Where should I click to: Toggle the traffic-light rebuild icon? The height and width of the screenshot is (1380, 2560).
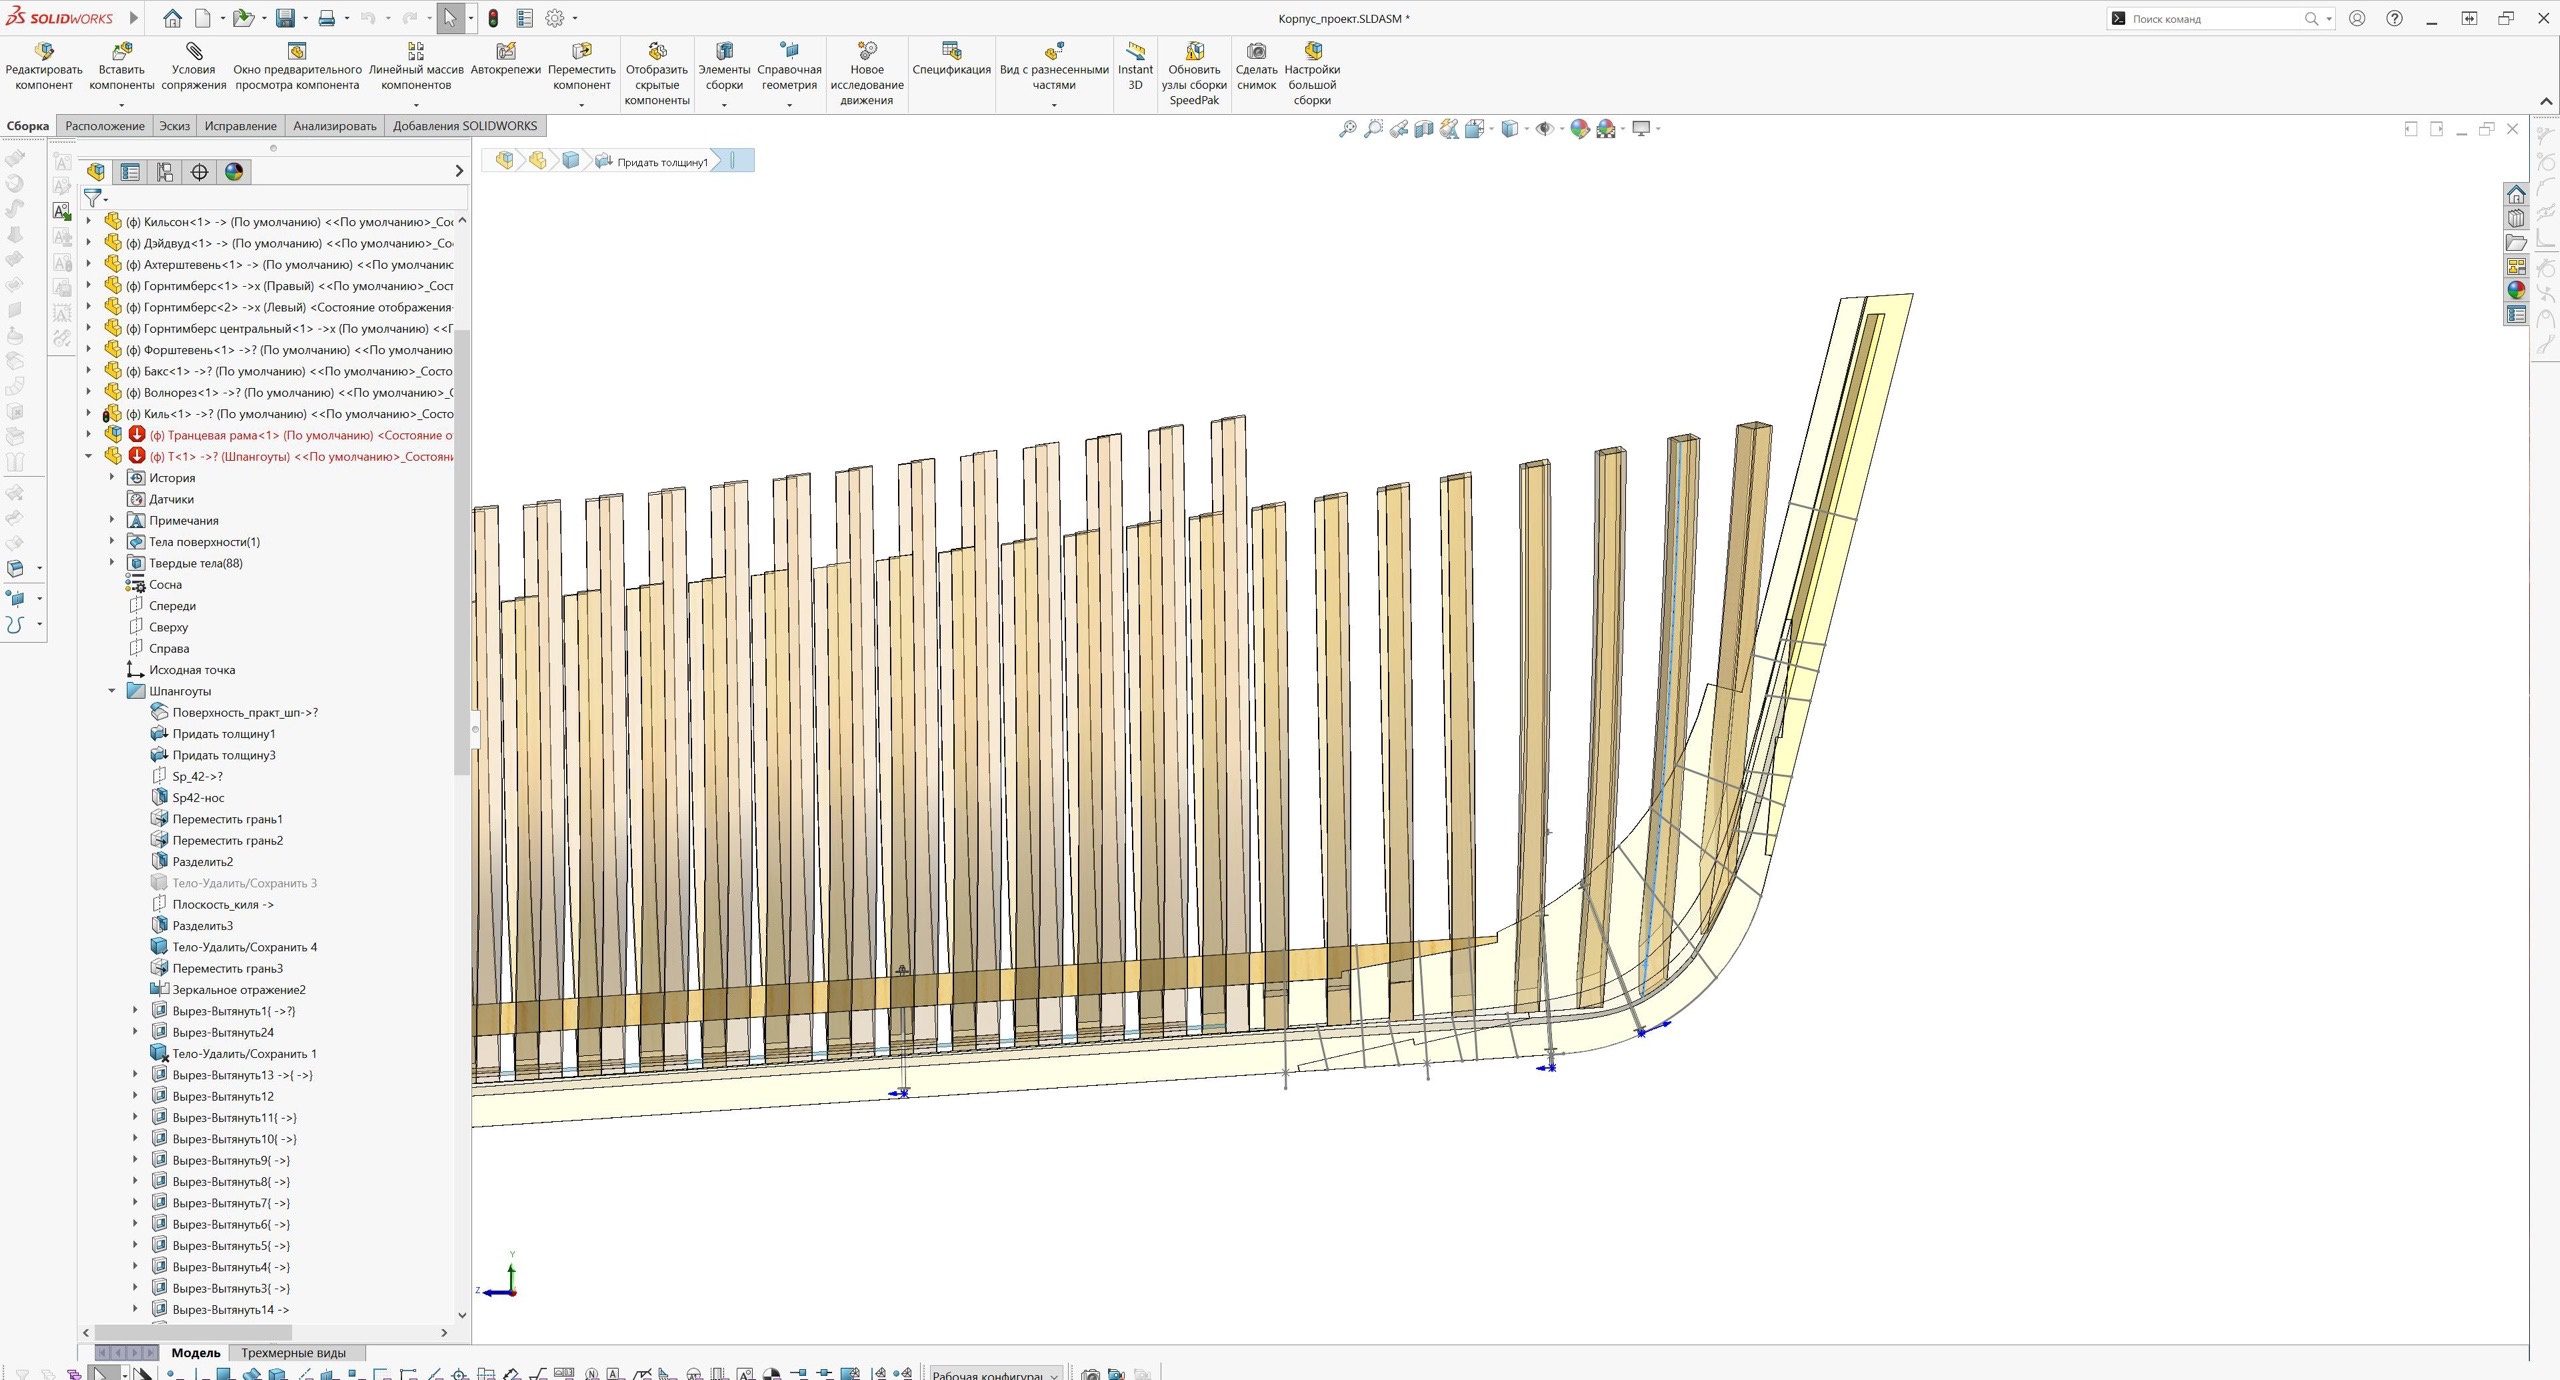click(493, 18)
